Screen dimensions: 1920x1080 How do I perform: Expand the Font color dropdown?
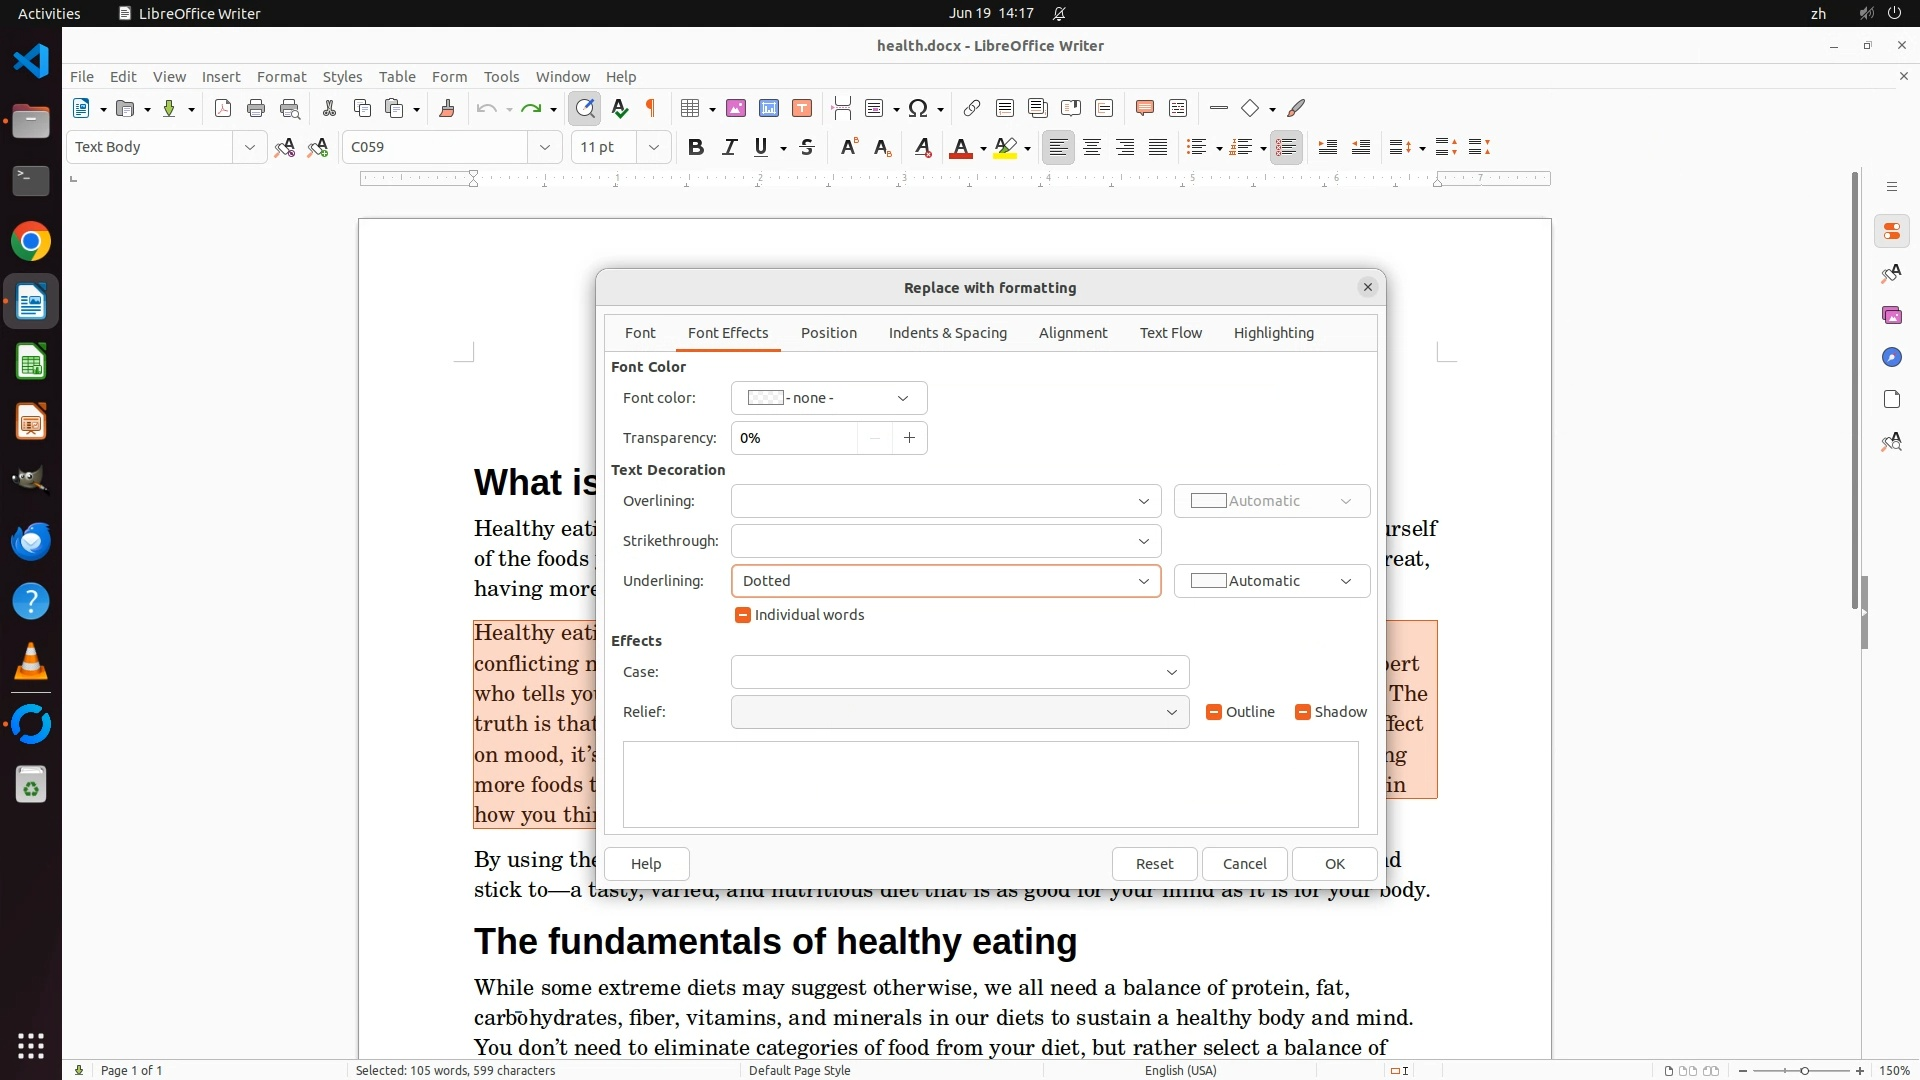click(828, 398)
